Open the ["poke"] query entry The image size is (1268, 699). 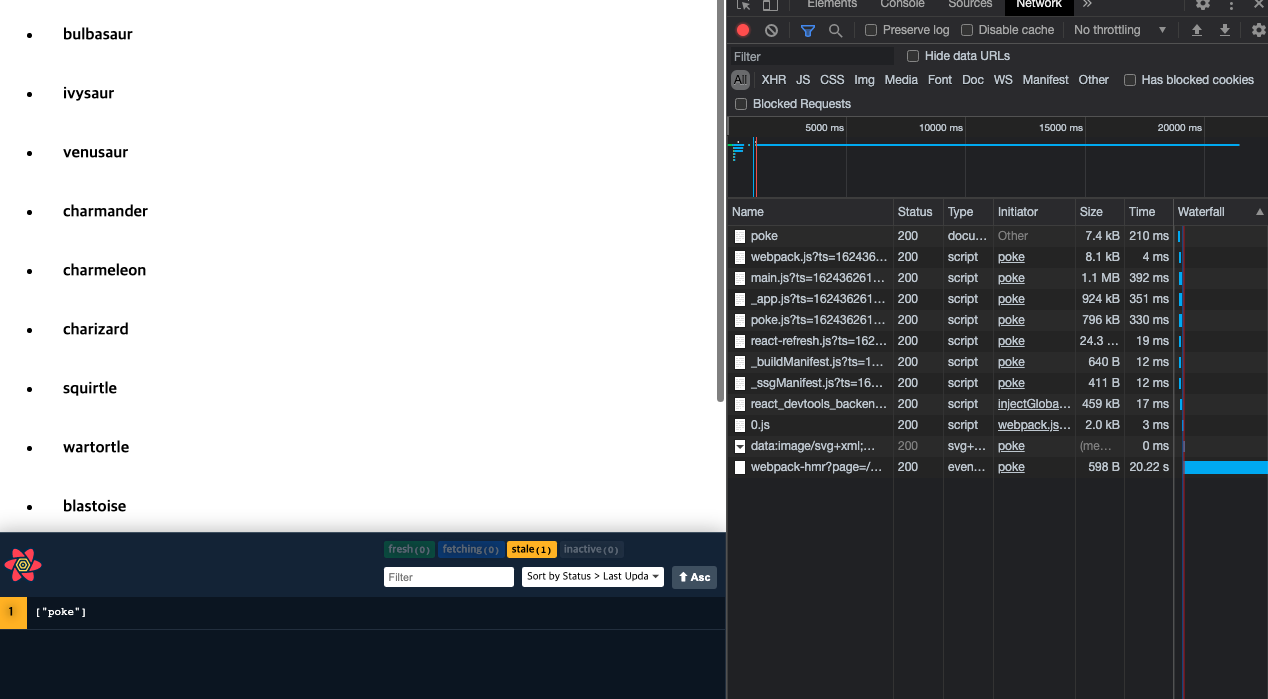point(362,612)
